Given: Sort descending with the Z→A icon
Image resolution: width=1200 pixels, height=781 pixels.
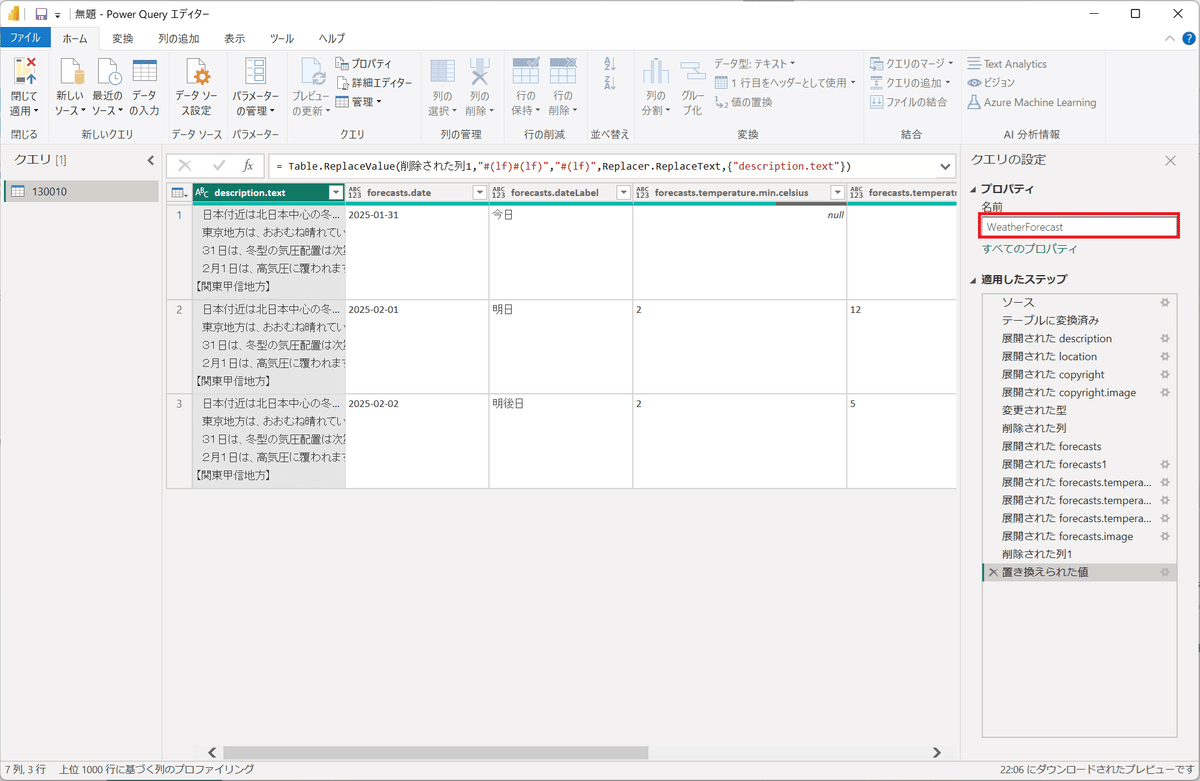Looking at the screenshot, I should 610,84.
